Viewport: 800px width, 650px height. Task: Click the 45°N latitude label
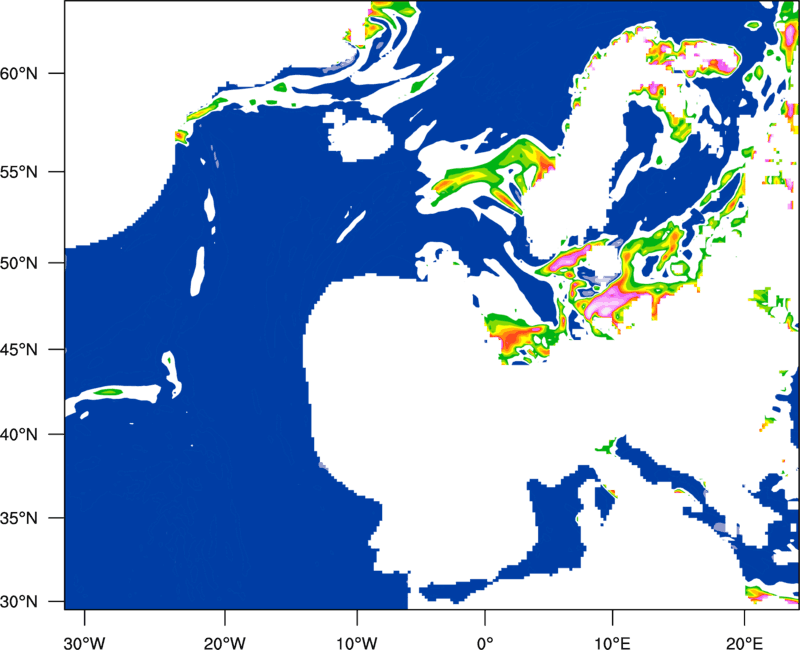pos(19,350)
